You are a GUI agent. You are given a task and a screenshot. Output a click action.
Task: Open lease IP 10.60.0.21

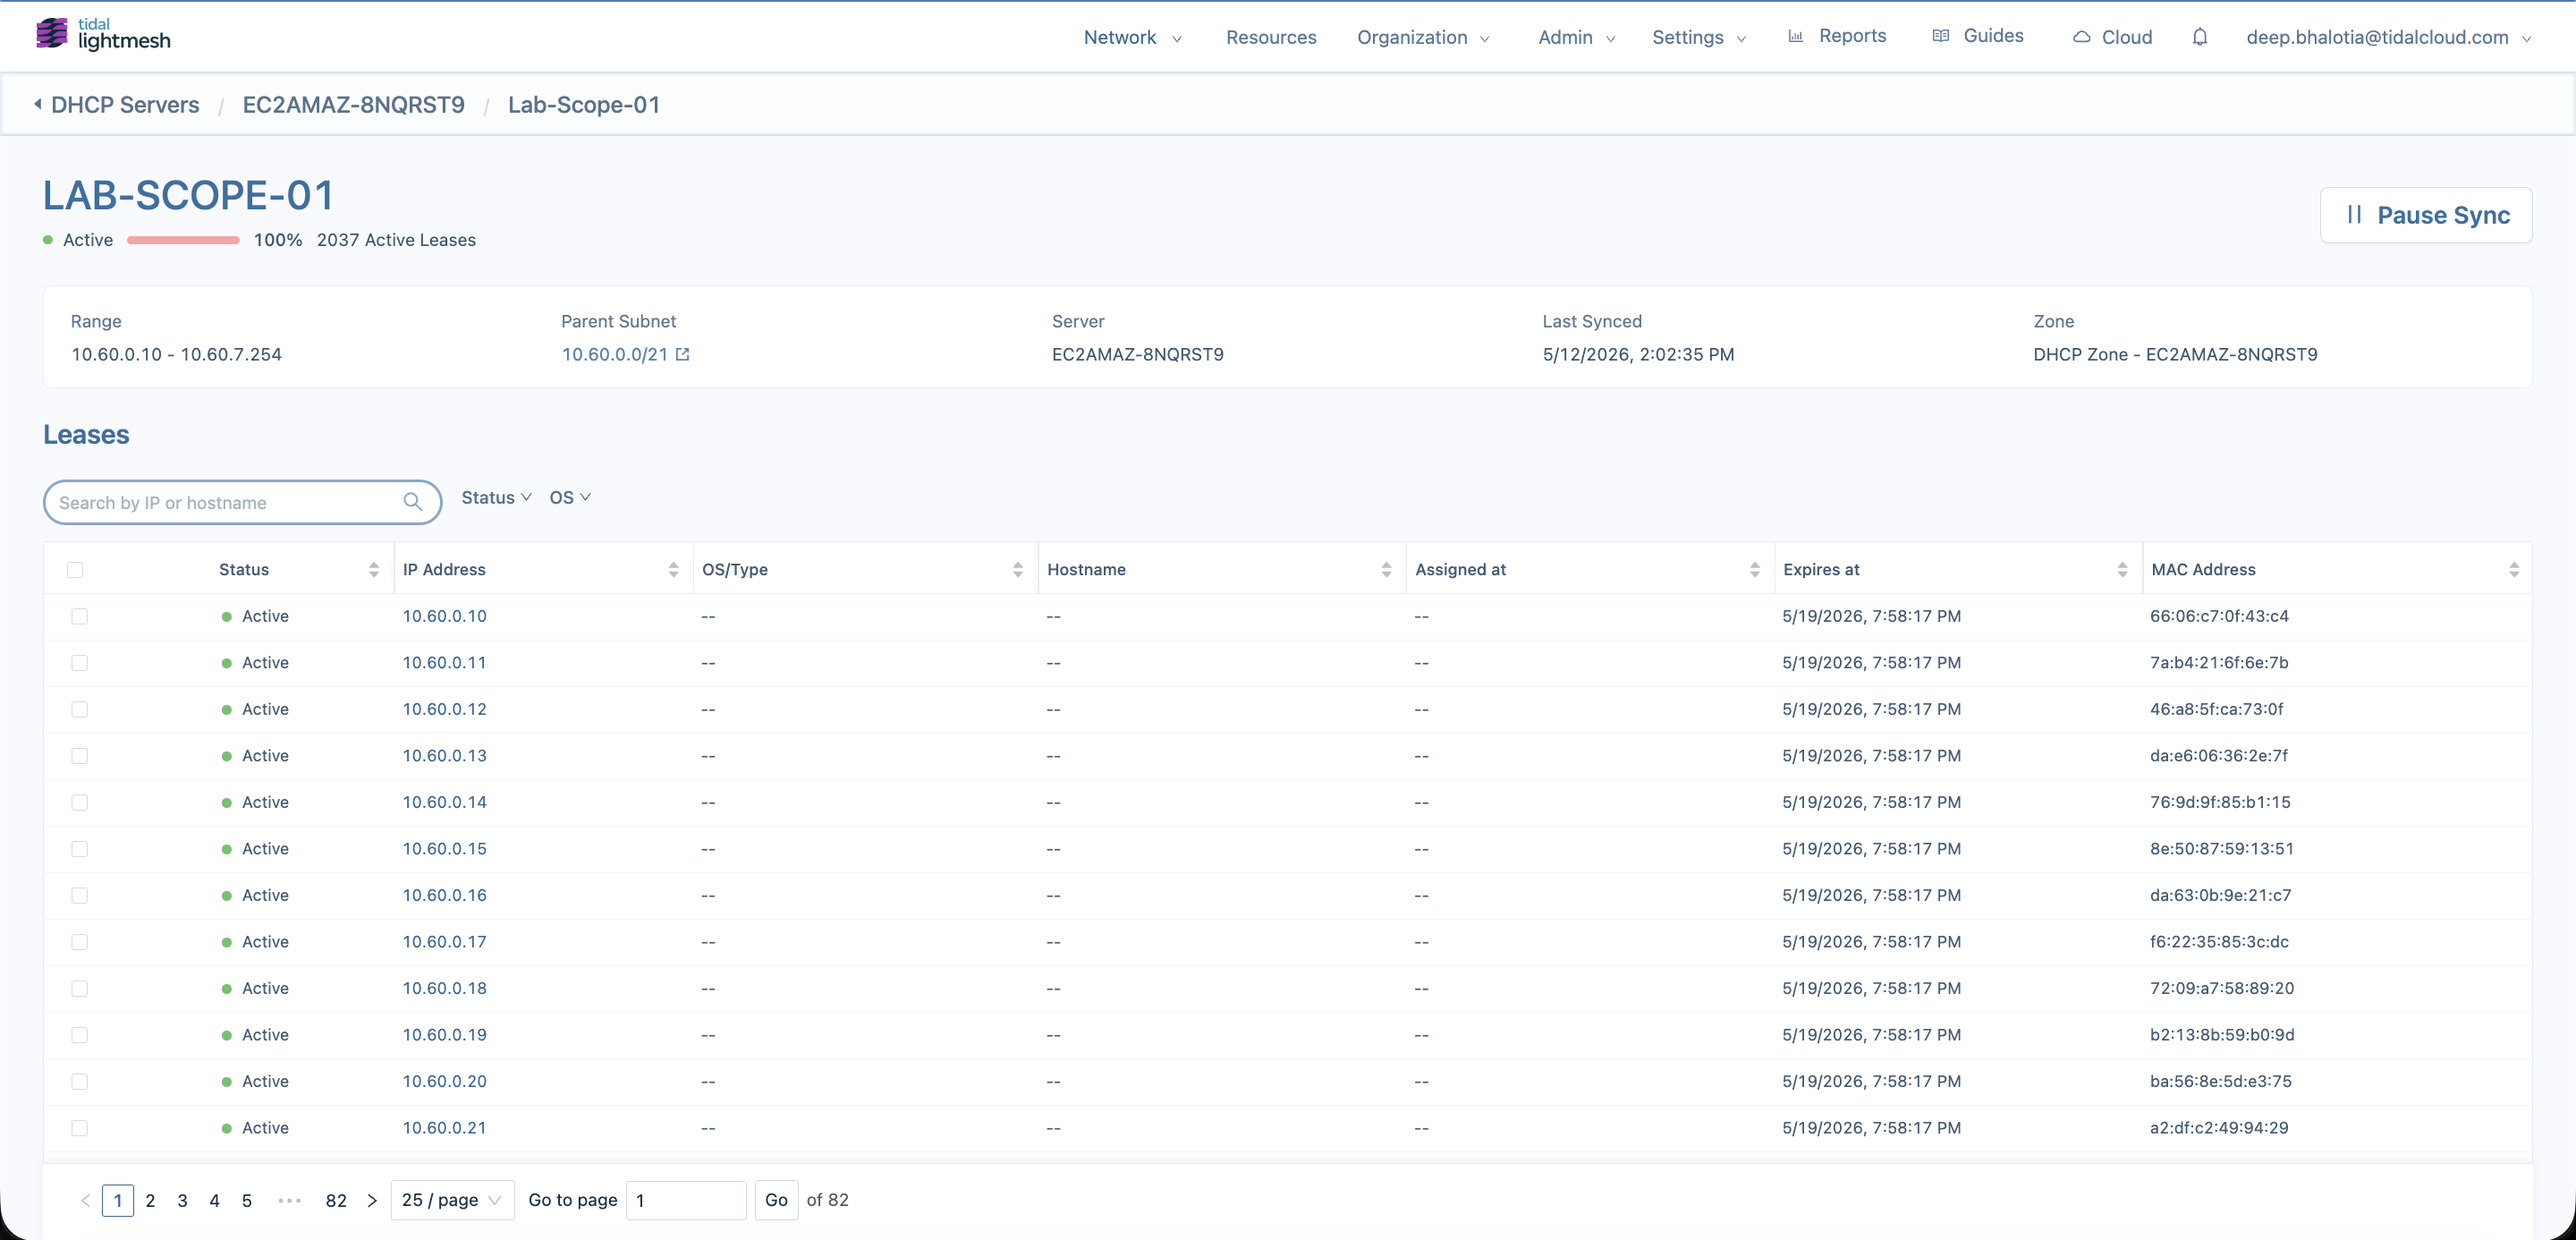click(x=444, y=1127)
